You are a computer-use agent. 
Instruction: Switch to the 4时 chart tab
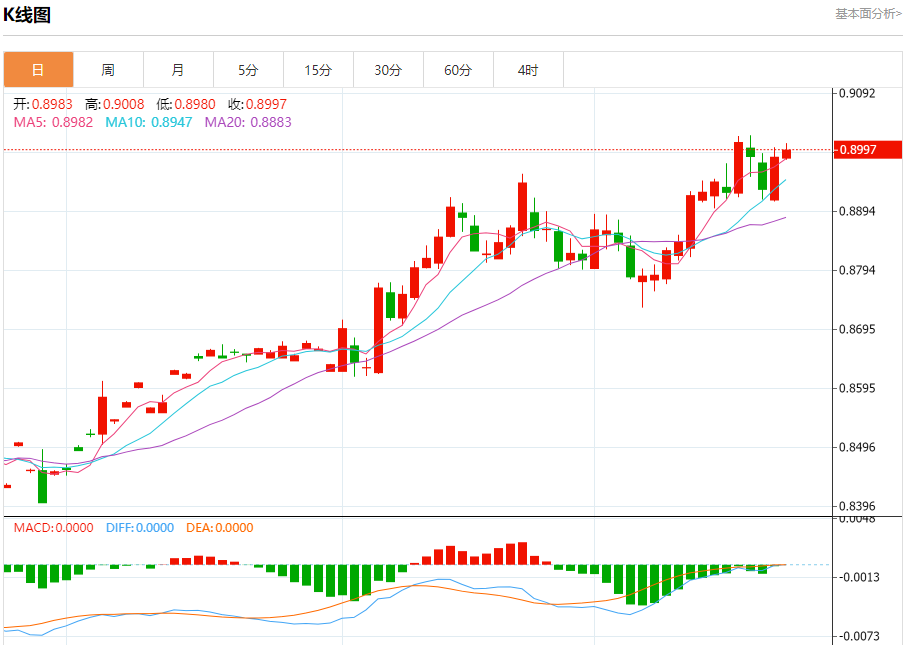pyautogui.click(x=528, y=70)
